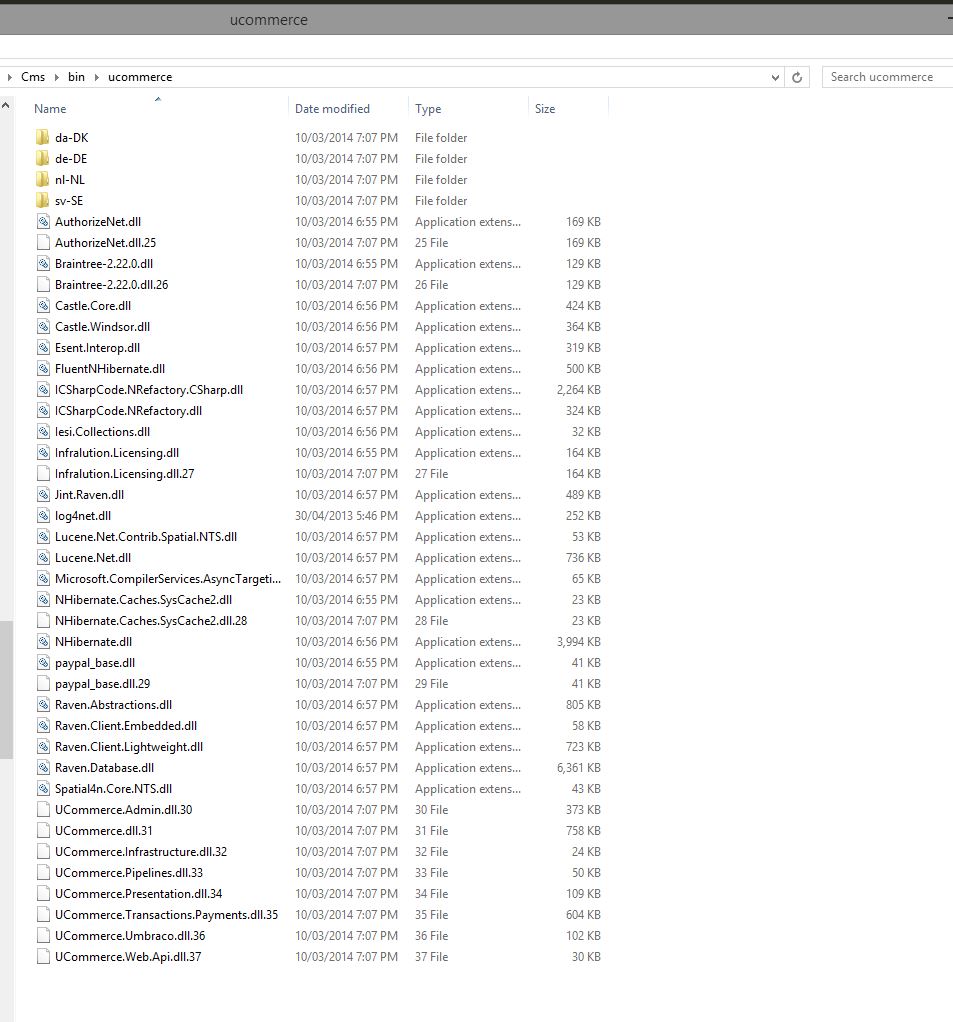Select the NHibernate.Caches.SysCache2.dll file name
Screen dimensions: 953x1022
coord(143,600)
